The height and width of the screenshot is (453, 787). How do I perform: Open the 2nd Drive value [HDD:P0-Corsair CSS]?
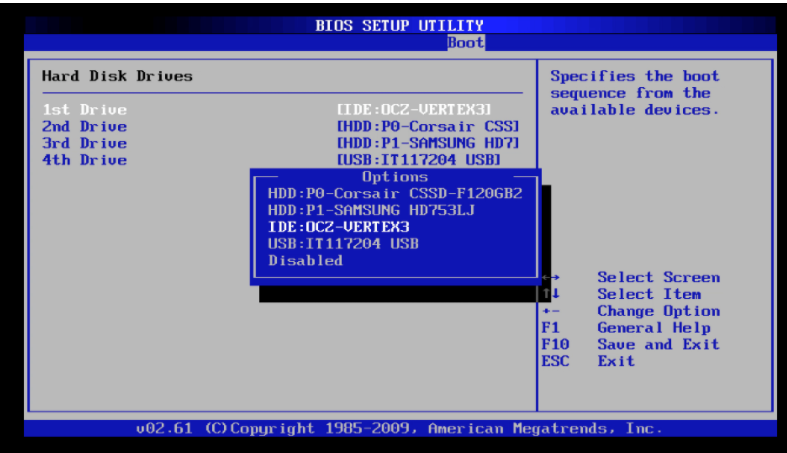[x=428, y=127]
